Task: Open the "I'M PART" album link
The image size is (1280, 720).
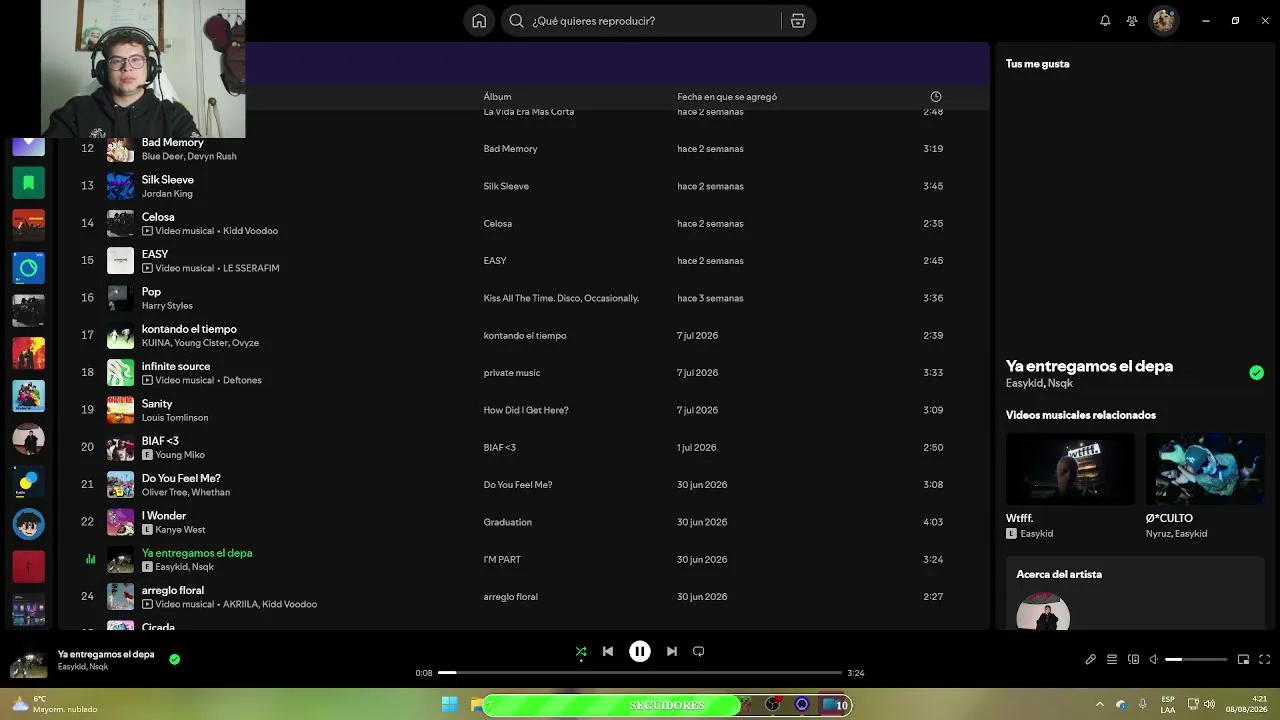Action: (x=502, y=560)
